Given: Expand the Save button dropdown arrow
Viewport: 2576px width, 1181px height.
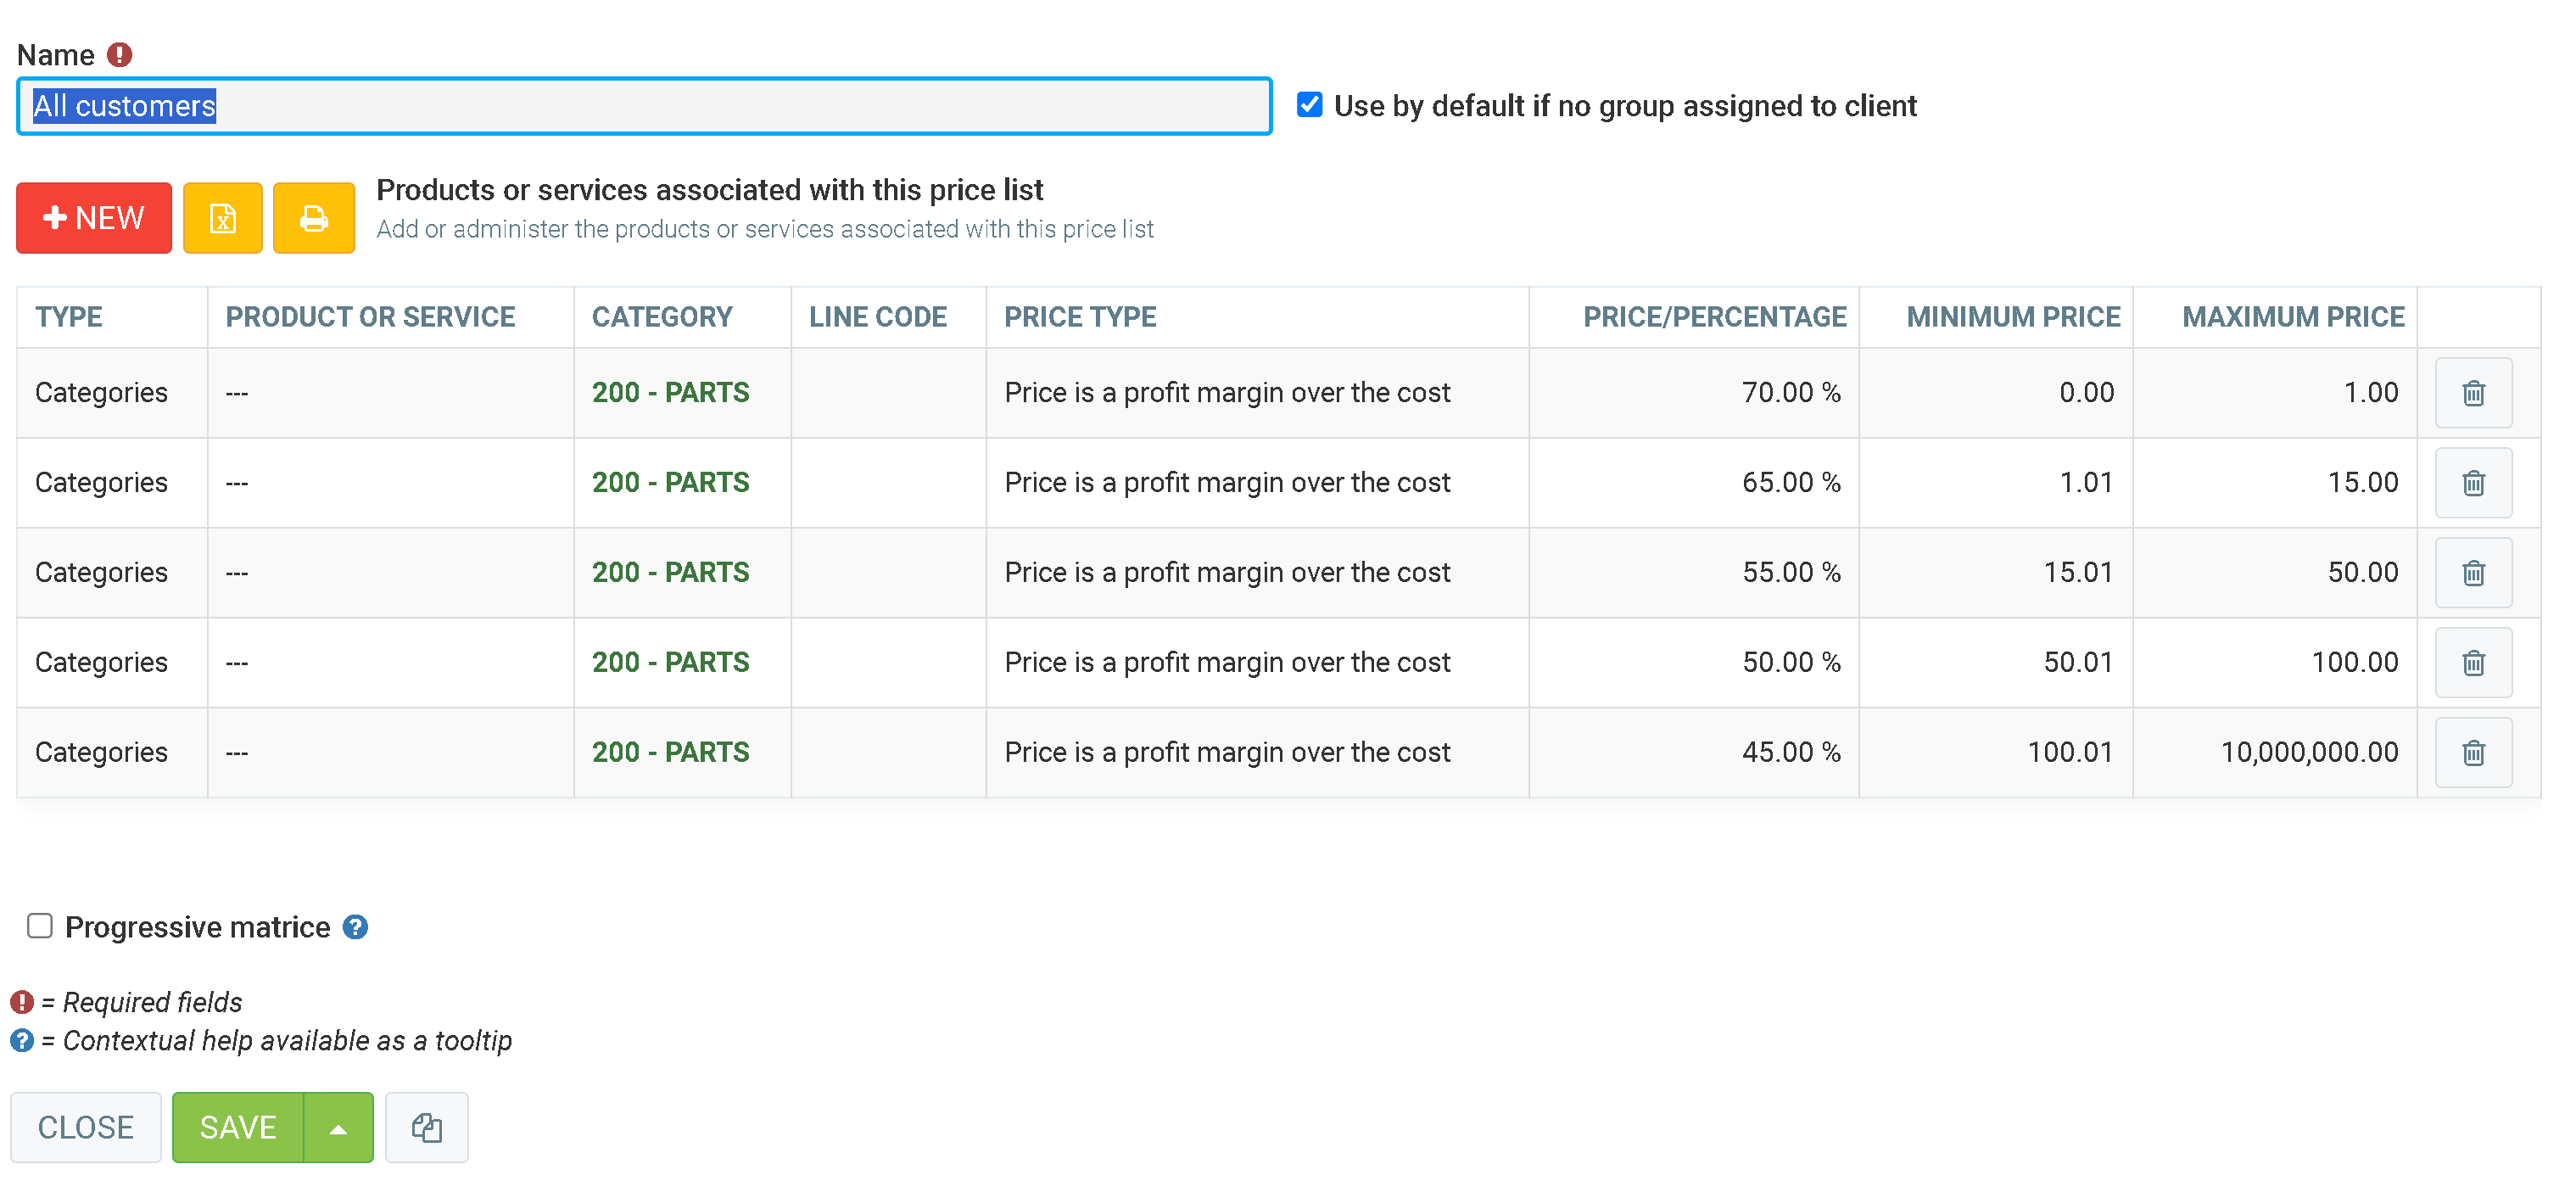Looking at the screenshot, I should coord(338,1127).
